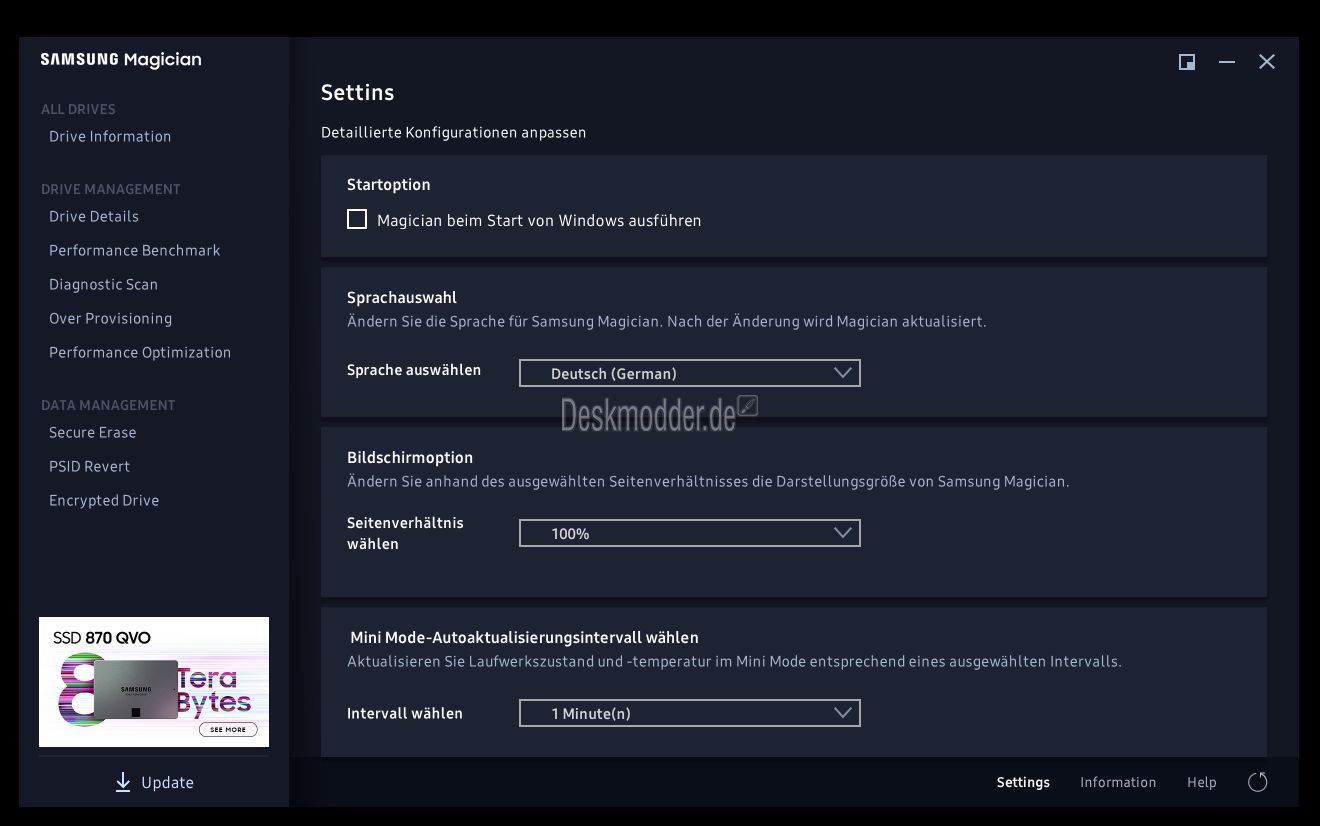
Task: Click the Update button
Action: tap(154, 782)
